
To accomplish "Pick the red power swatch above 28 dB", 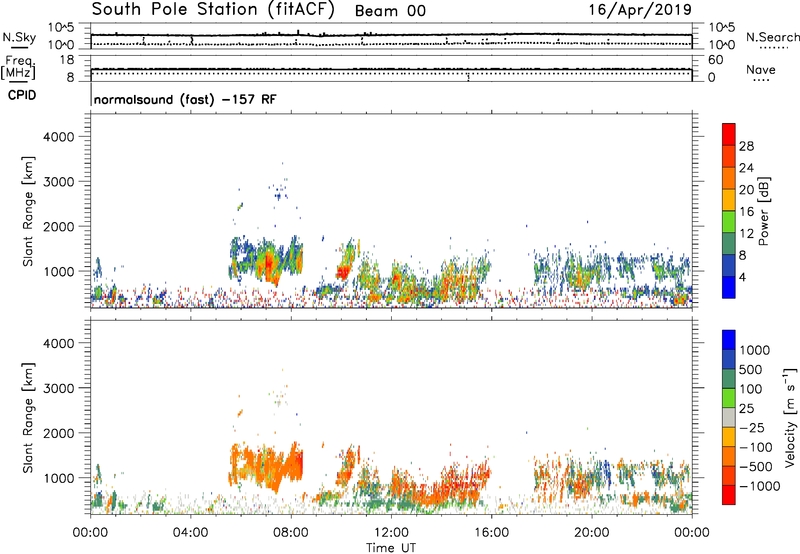I will click(x=729, y=134).
